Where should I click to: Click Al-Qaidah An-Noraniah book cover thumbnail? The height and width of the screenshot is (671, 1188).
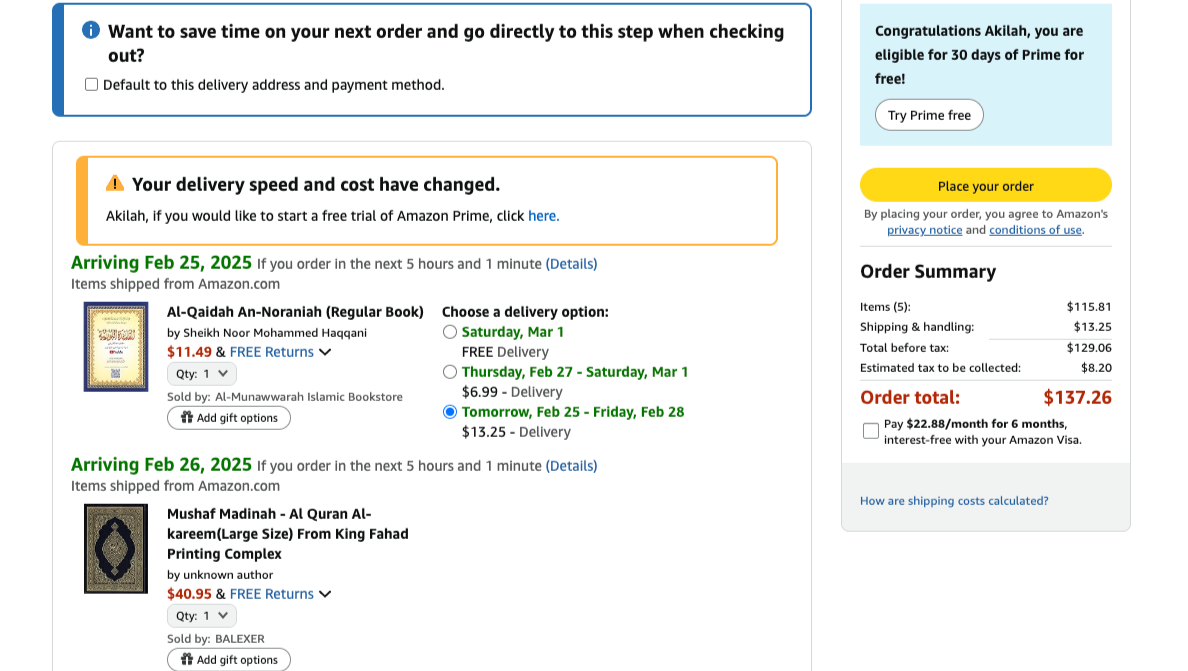[x=116, y=347]
